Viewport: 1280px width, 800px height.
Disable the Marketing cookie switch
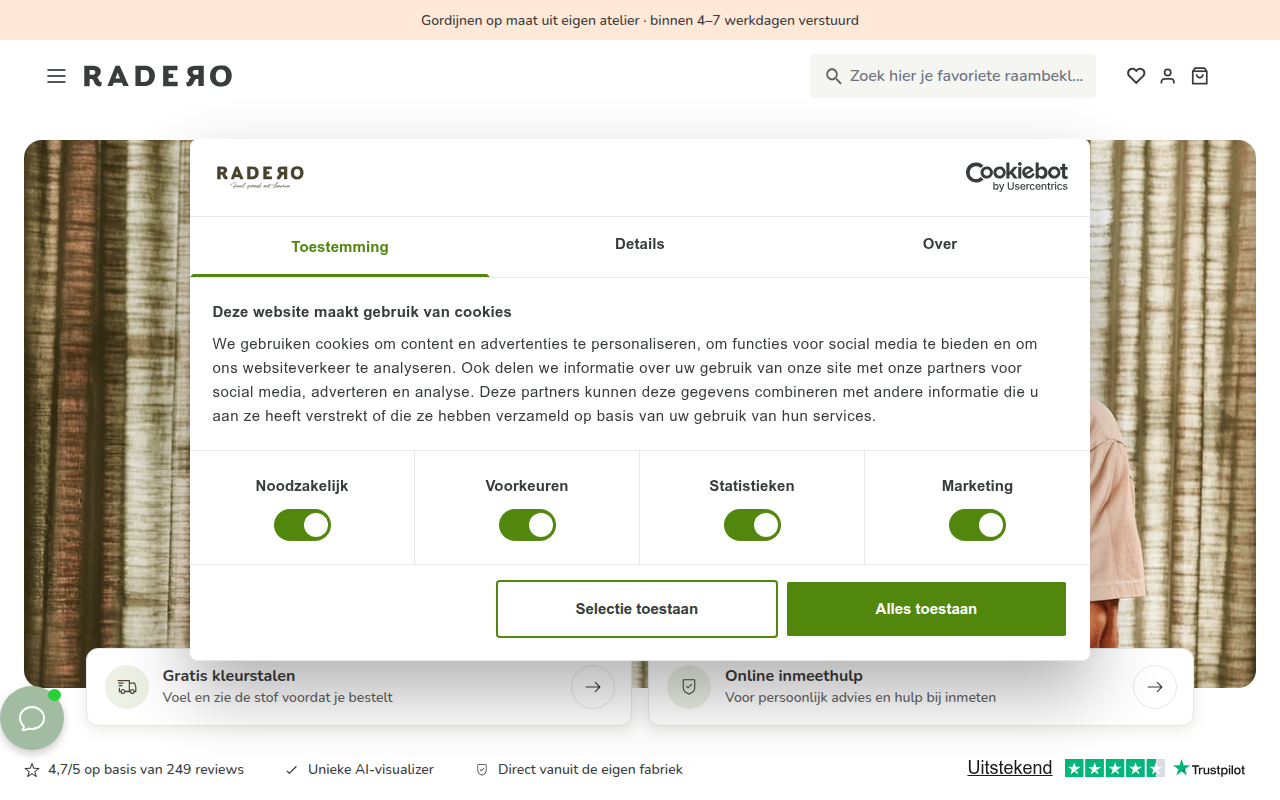tap(977, 525)
